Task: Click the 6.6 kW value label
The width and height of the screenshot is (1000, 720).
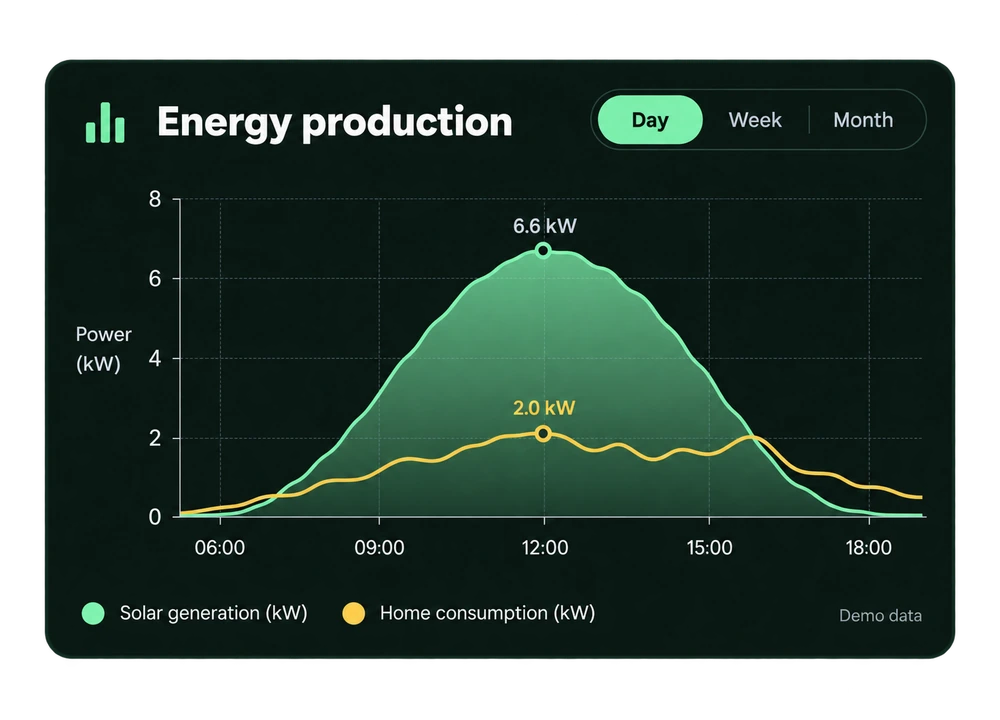Action: click(545, 226)
